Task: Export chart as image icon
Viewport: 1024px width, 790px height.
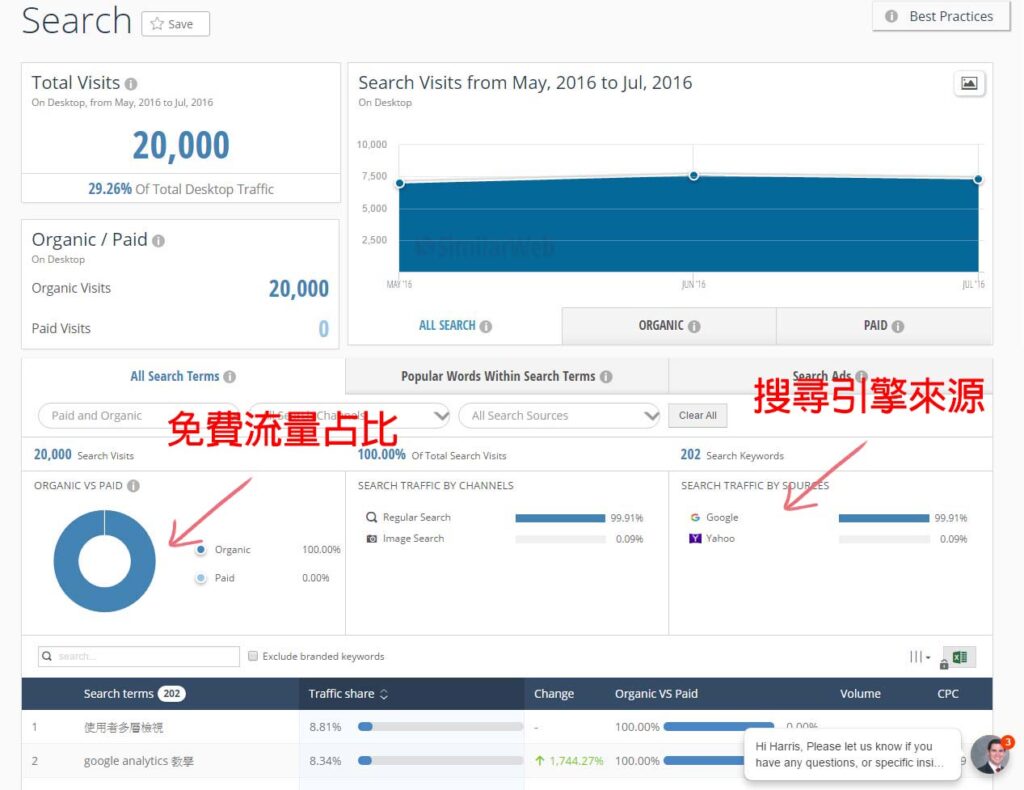Action: (x=969, y=84)
